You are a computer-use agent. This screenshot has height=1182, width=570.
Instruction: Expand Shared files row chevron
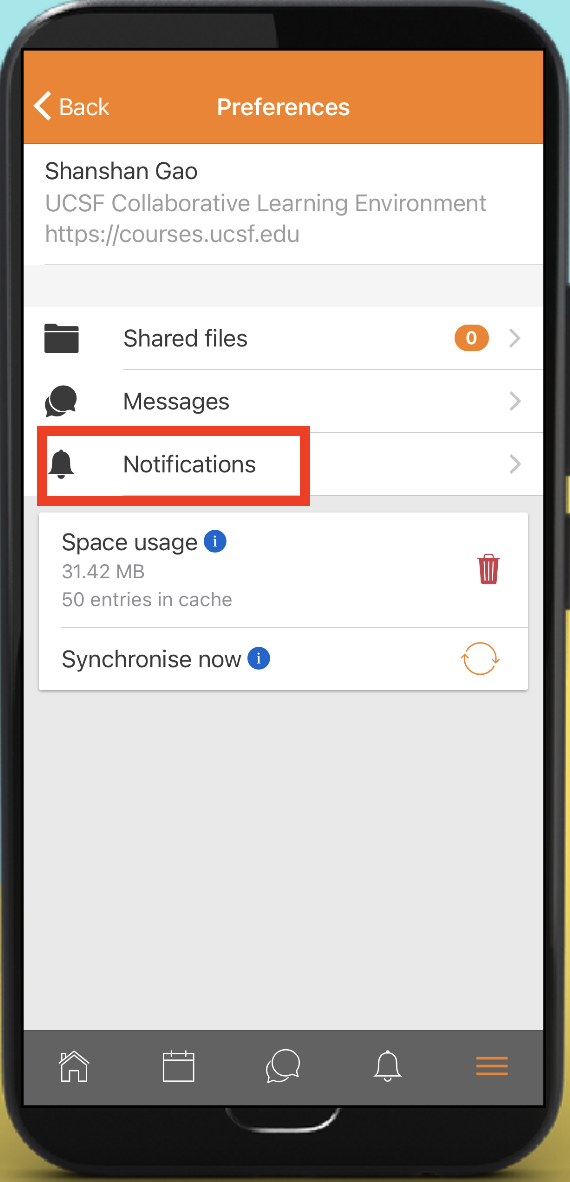[x=515, y=338]
